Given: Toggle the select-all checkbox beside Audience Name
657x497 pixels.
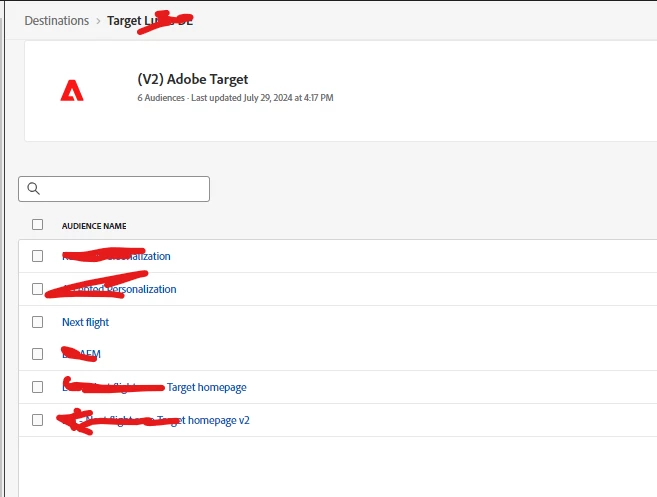Looking at the screenshot, I should 37,225.
